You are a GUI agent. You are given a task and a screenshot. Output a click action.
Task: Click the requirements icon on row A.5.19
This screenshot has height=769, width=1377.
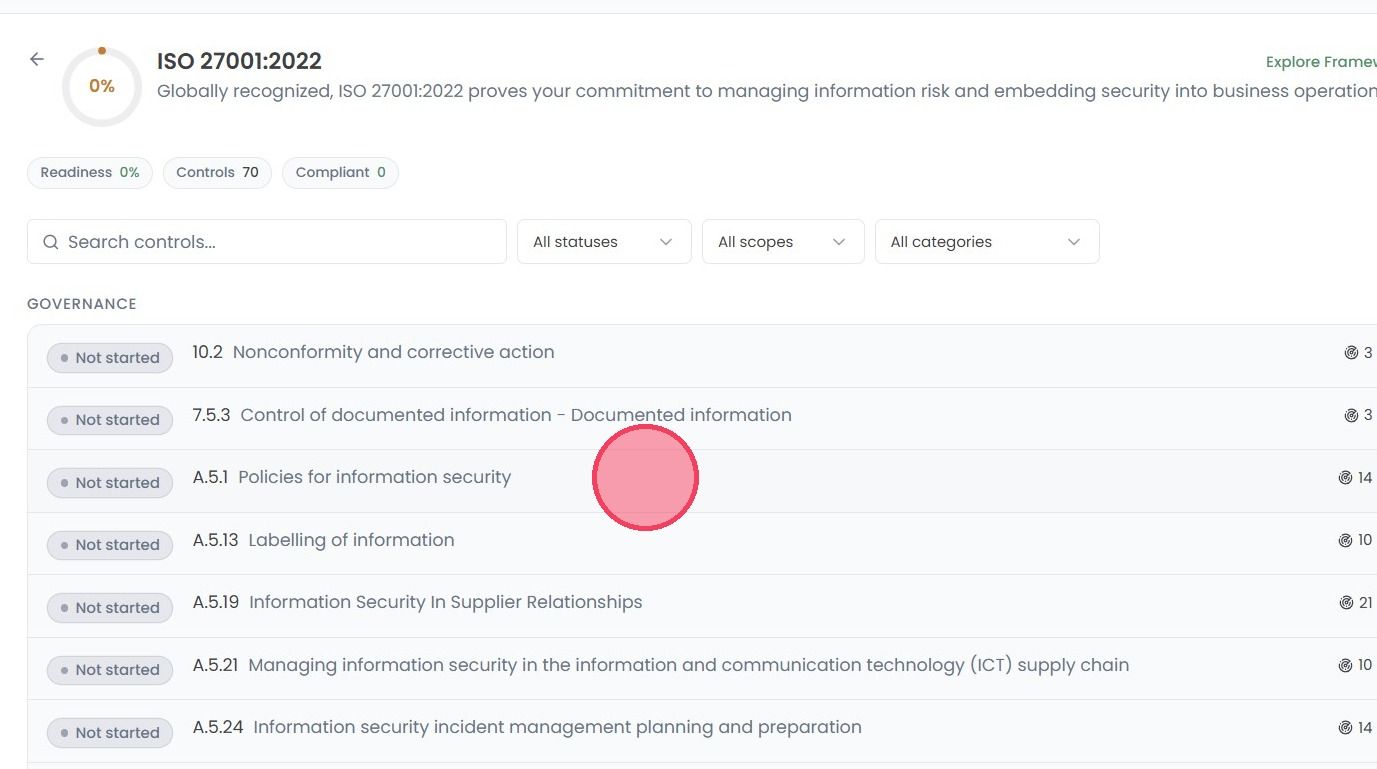pyautogui.click(x=1346, y=603)
